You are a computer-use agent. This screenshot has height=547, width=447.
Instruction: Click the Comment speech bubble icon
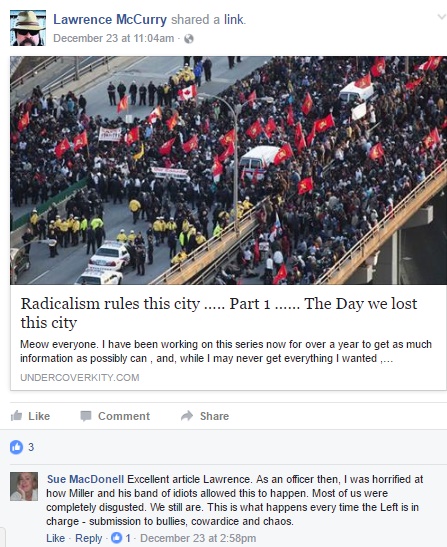(x=85, y=416)
